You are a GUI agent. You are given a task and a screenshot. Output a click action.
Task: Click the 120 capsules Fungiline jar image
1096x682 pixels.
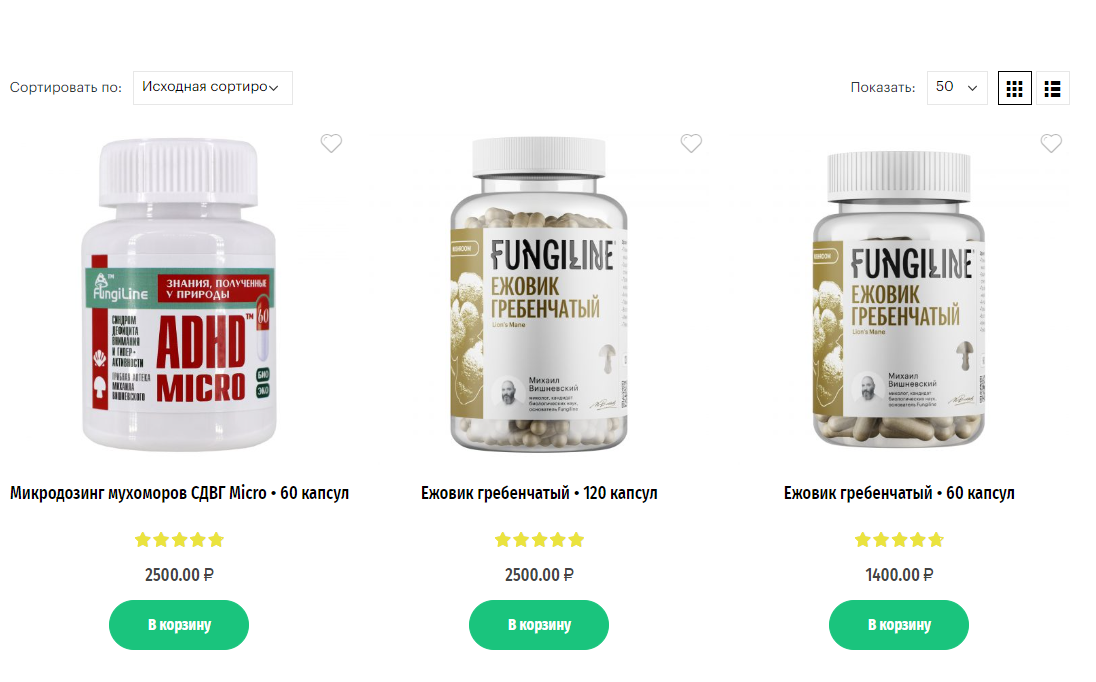(x=539, y=294)
